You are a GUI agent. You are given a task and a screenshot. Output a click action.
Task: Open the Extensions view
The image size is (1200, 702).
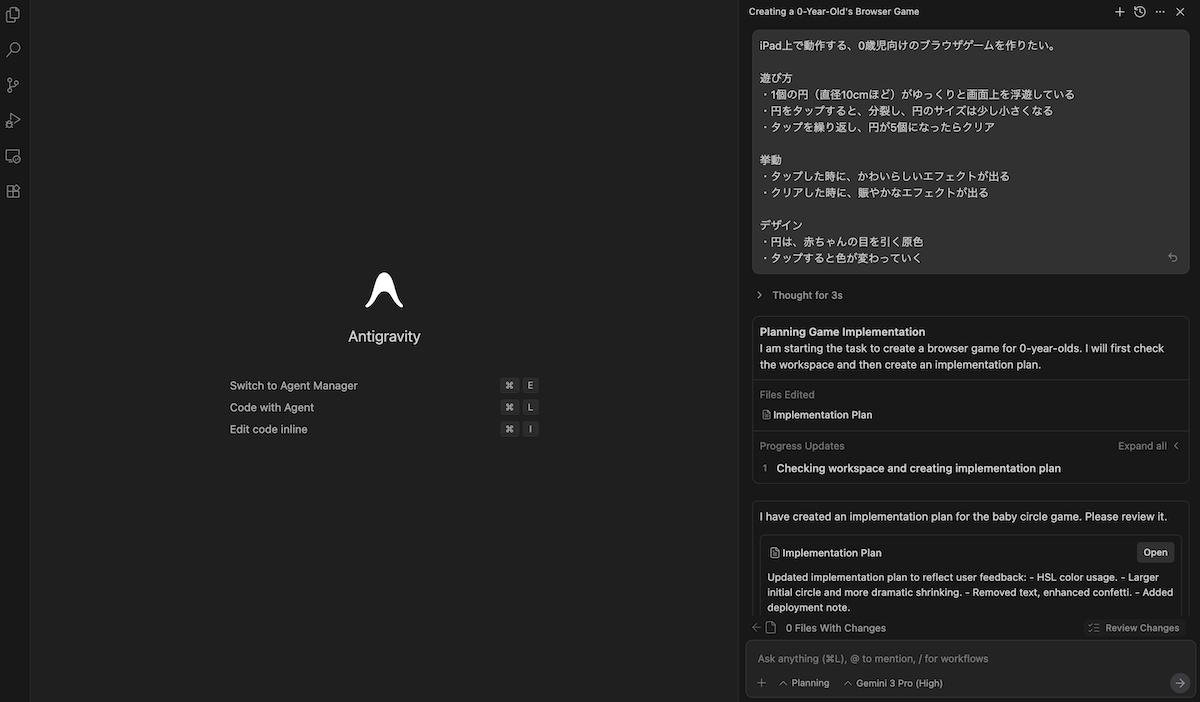point(13,191)
